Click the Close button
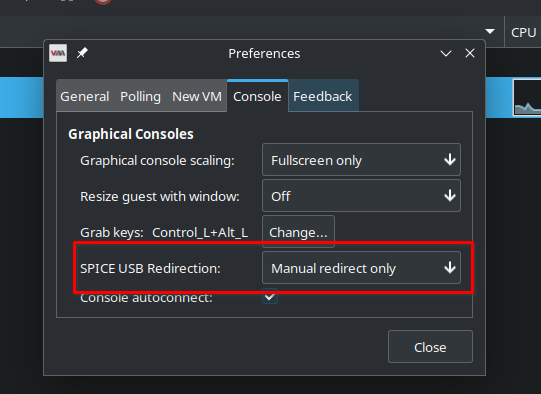This screenshot has height=394, width=541. click(430, 347)
